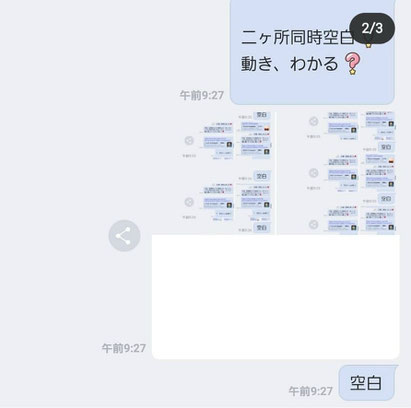Tap the topmost share icon in right thumbnail
This screenshot has width=411, height=408.
[x=313, y=121]
